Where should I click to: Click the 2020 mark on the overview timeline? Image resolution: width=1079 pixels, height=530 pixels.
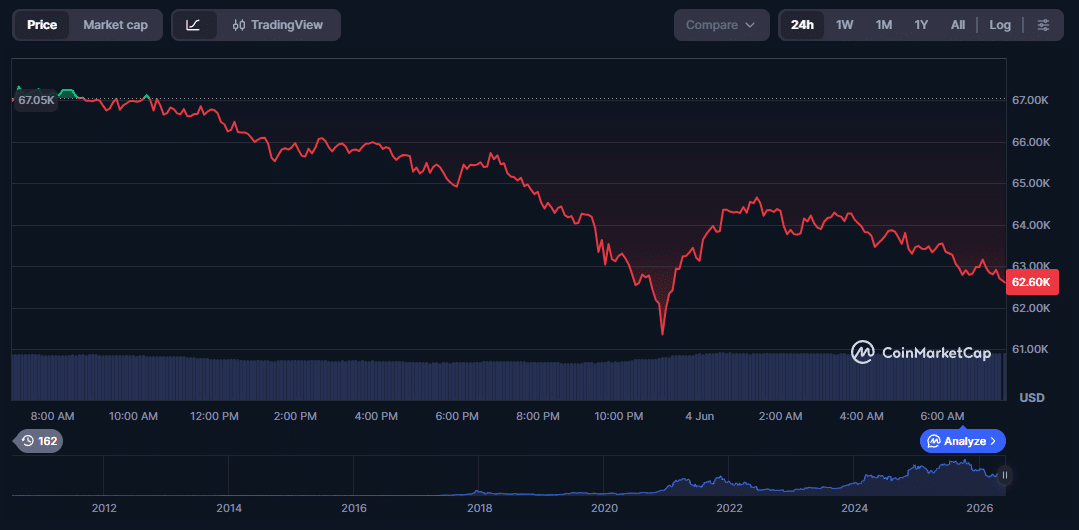[604, 509]
